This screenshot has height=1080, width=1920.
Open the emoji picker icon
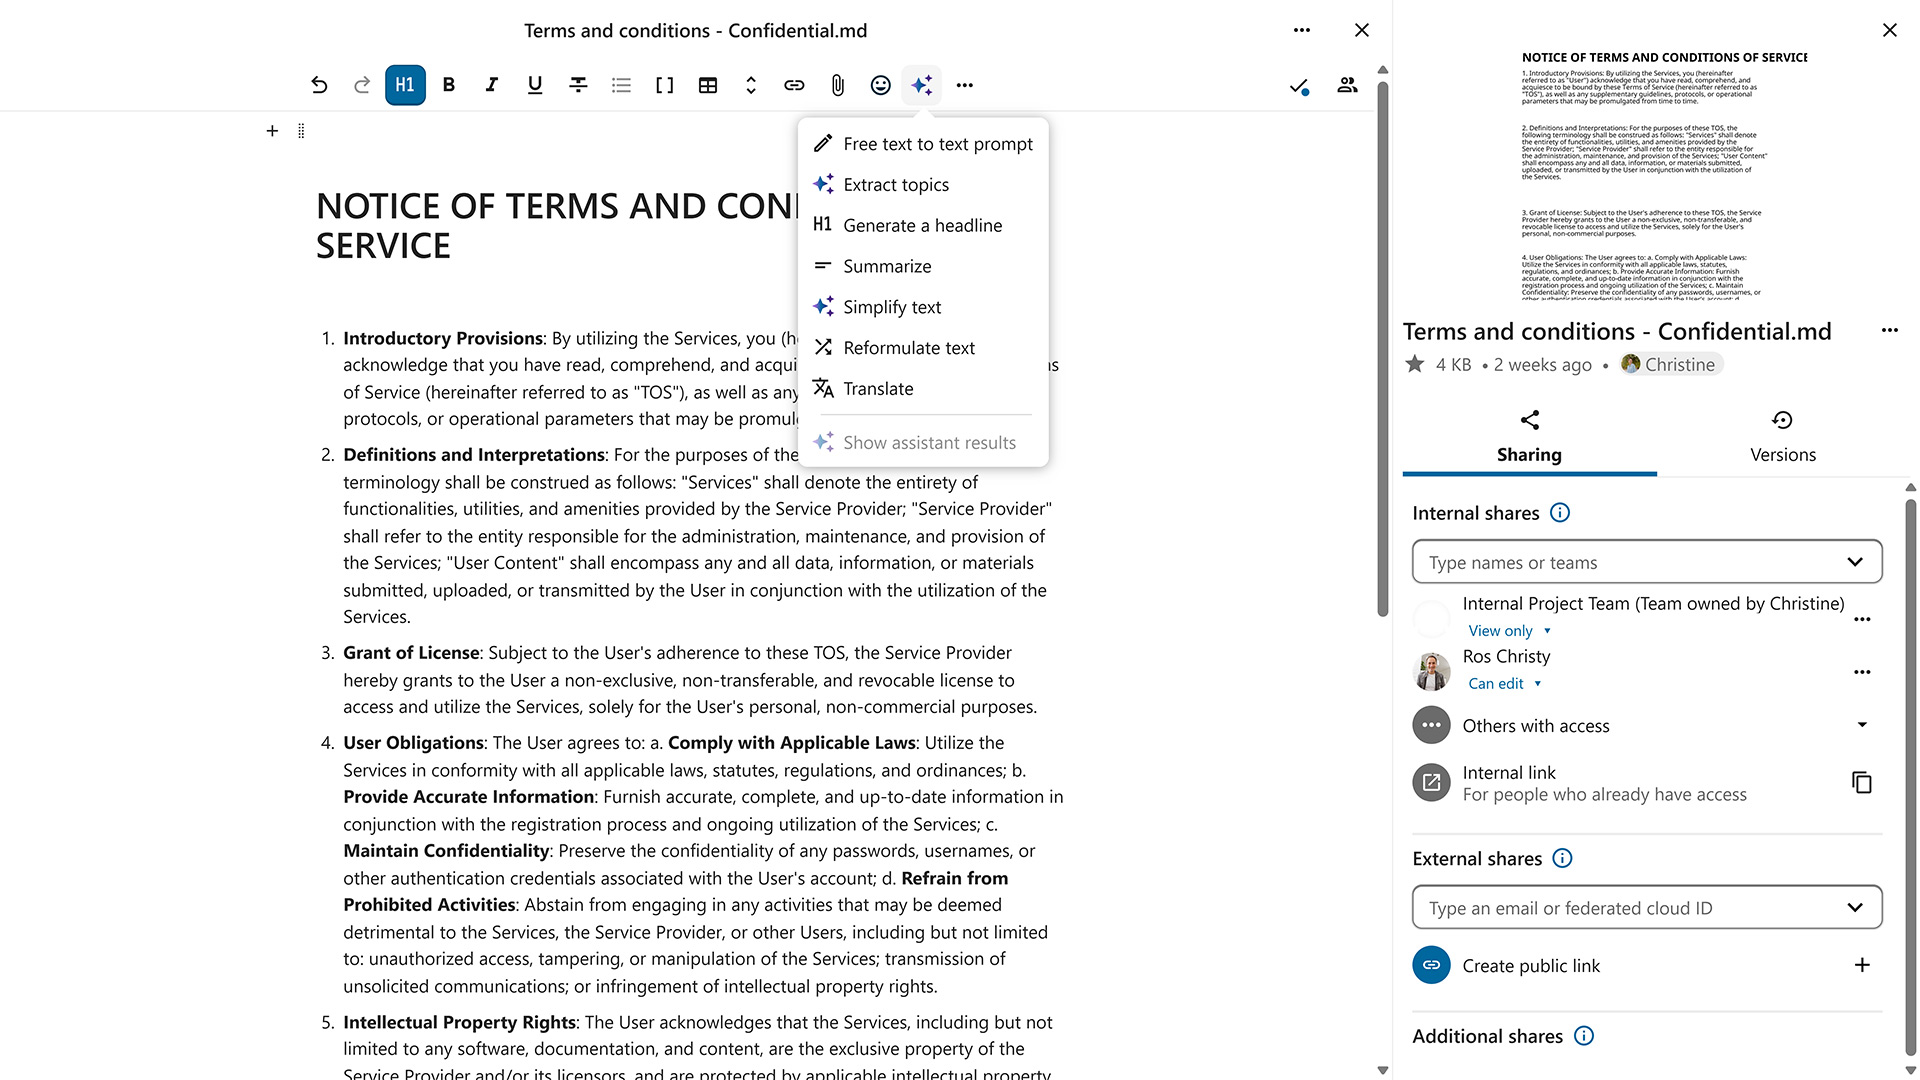pos(880,85)
